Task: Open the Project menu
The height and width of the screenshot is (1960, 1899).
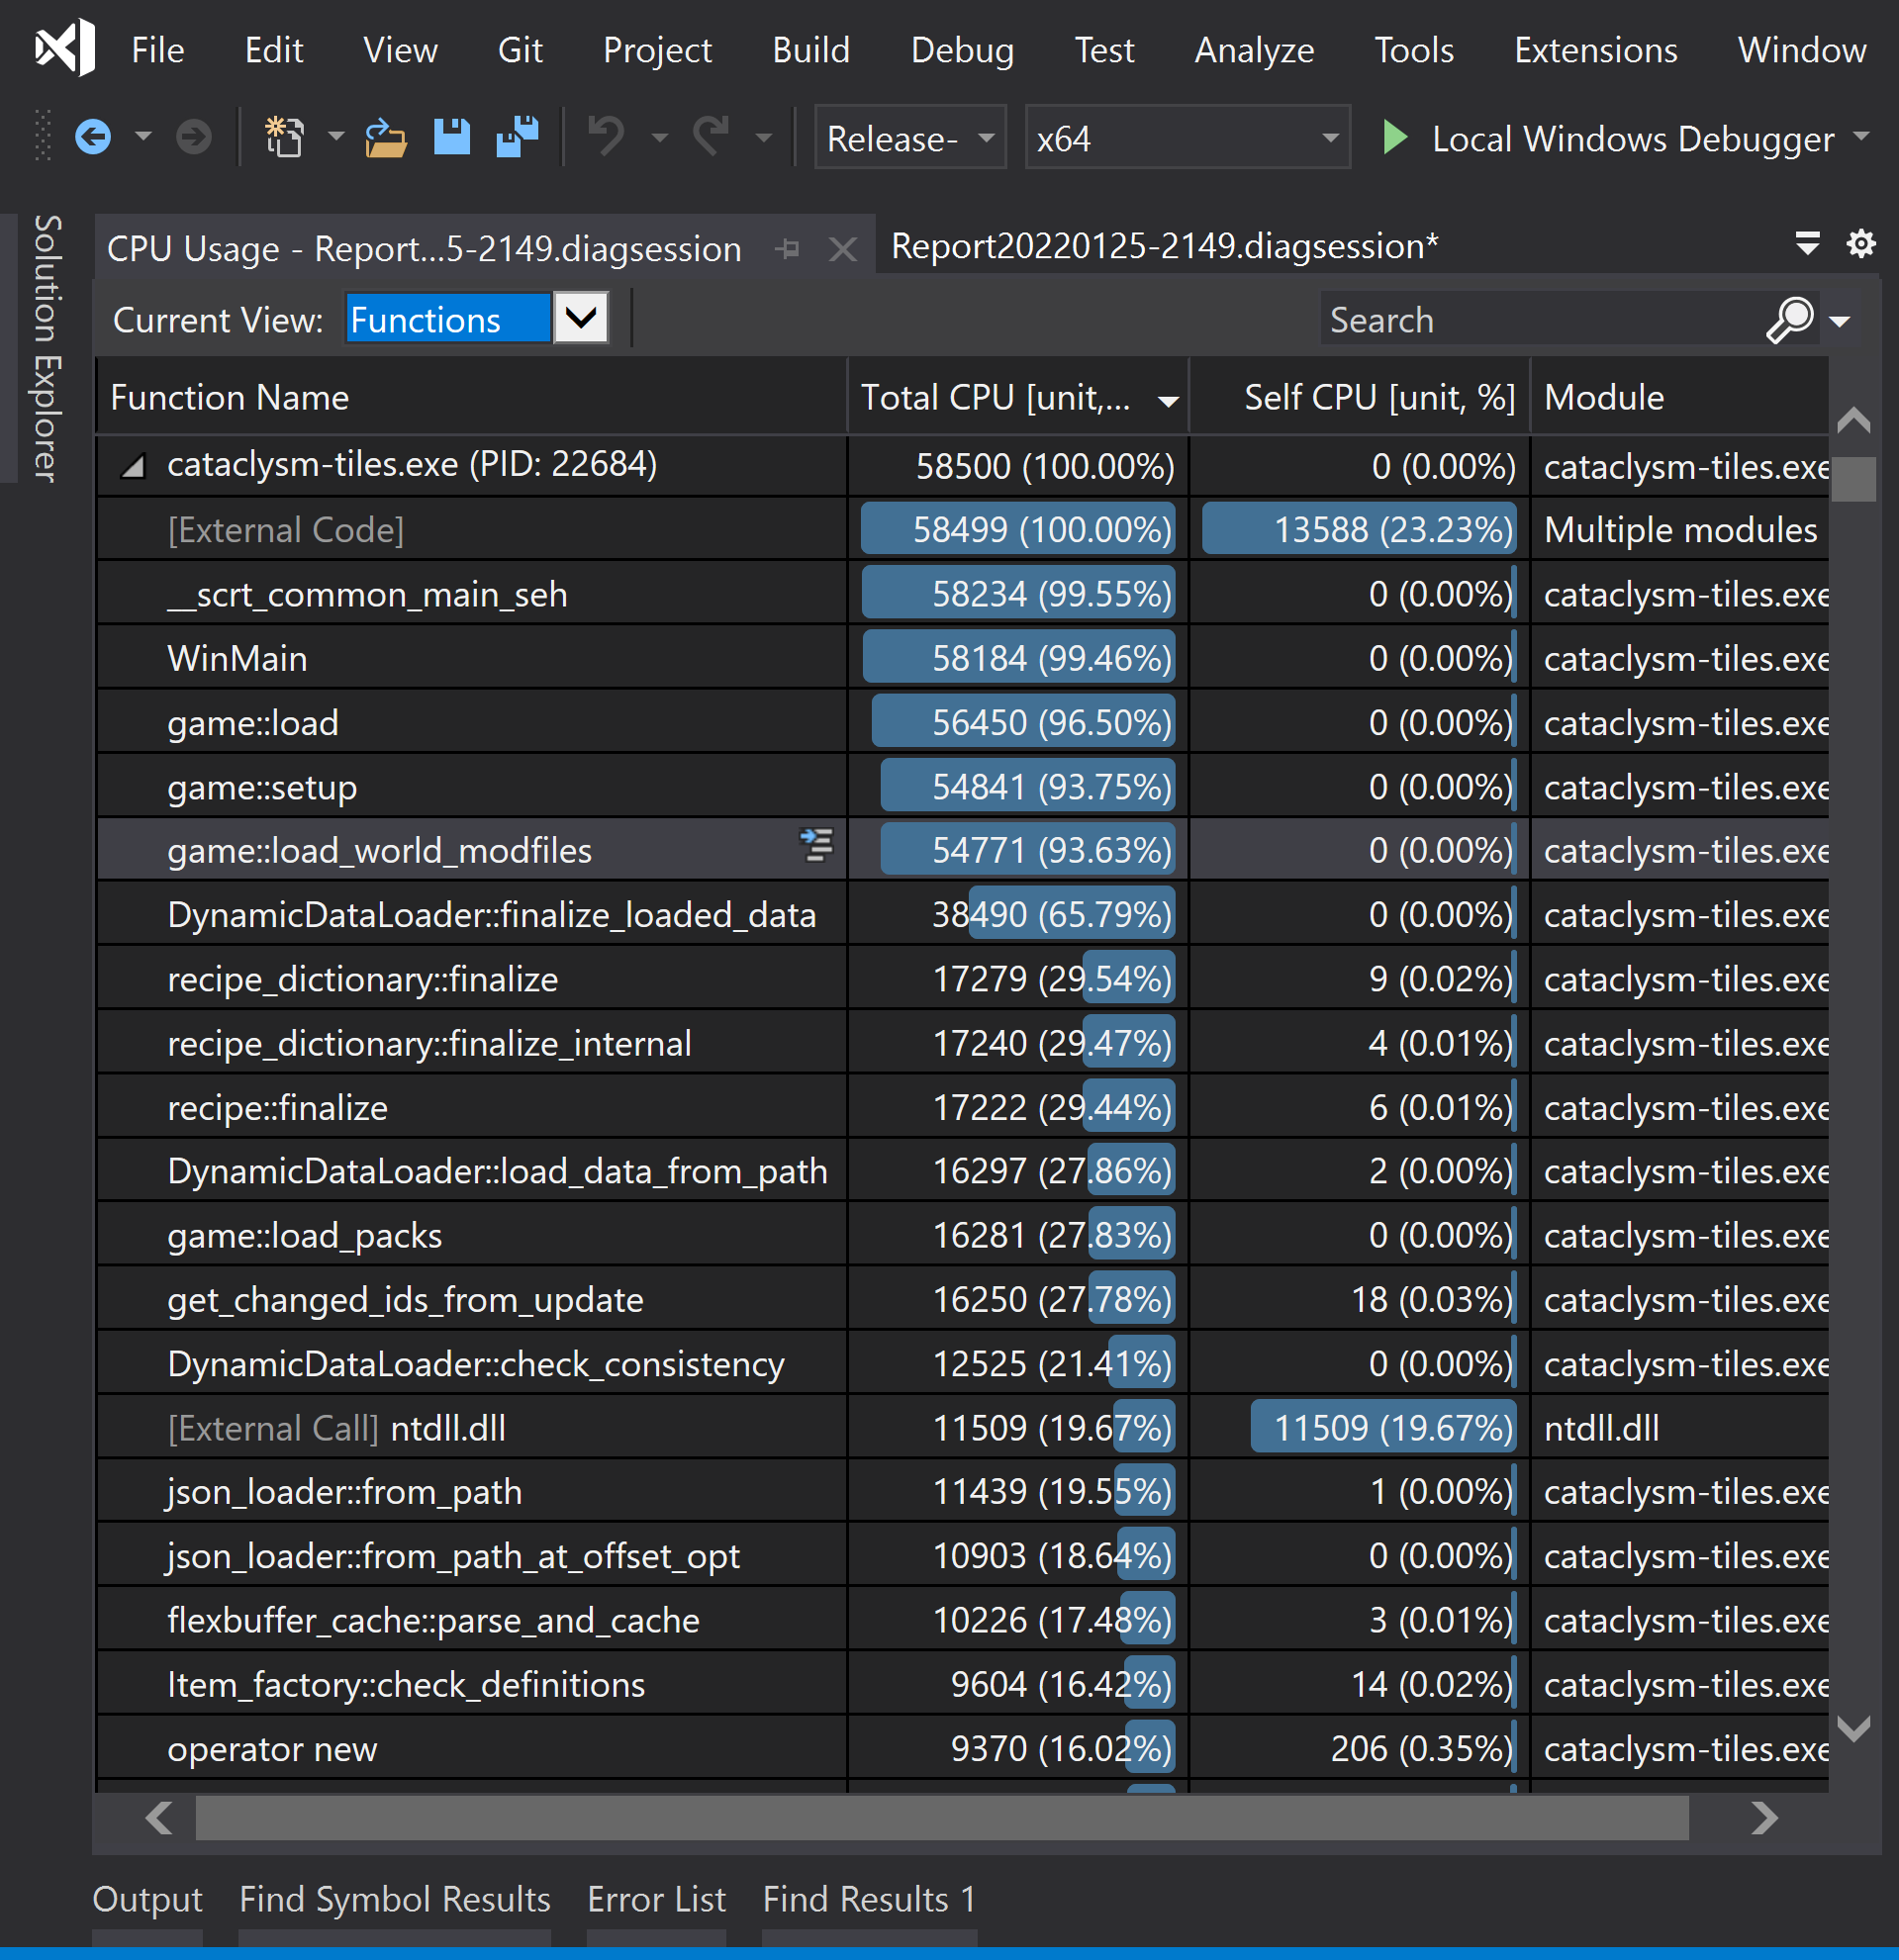Action: [657, 50]
